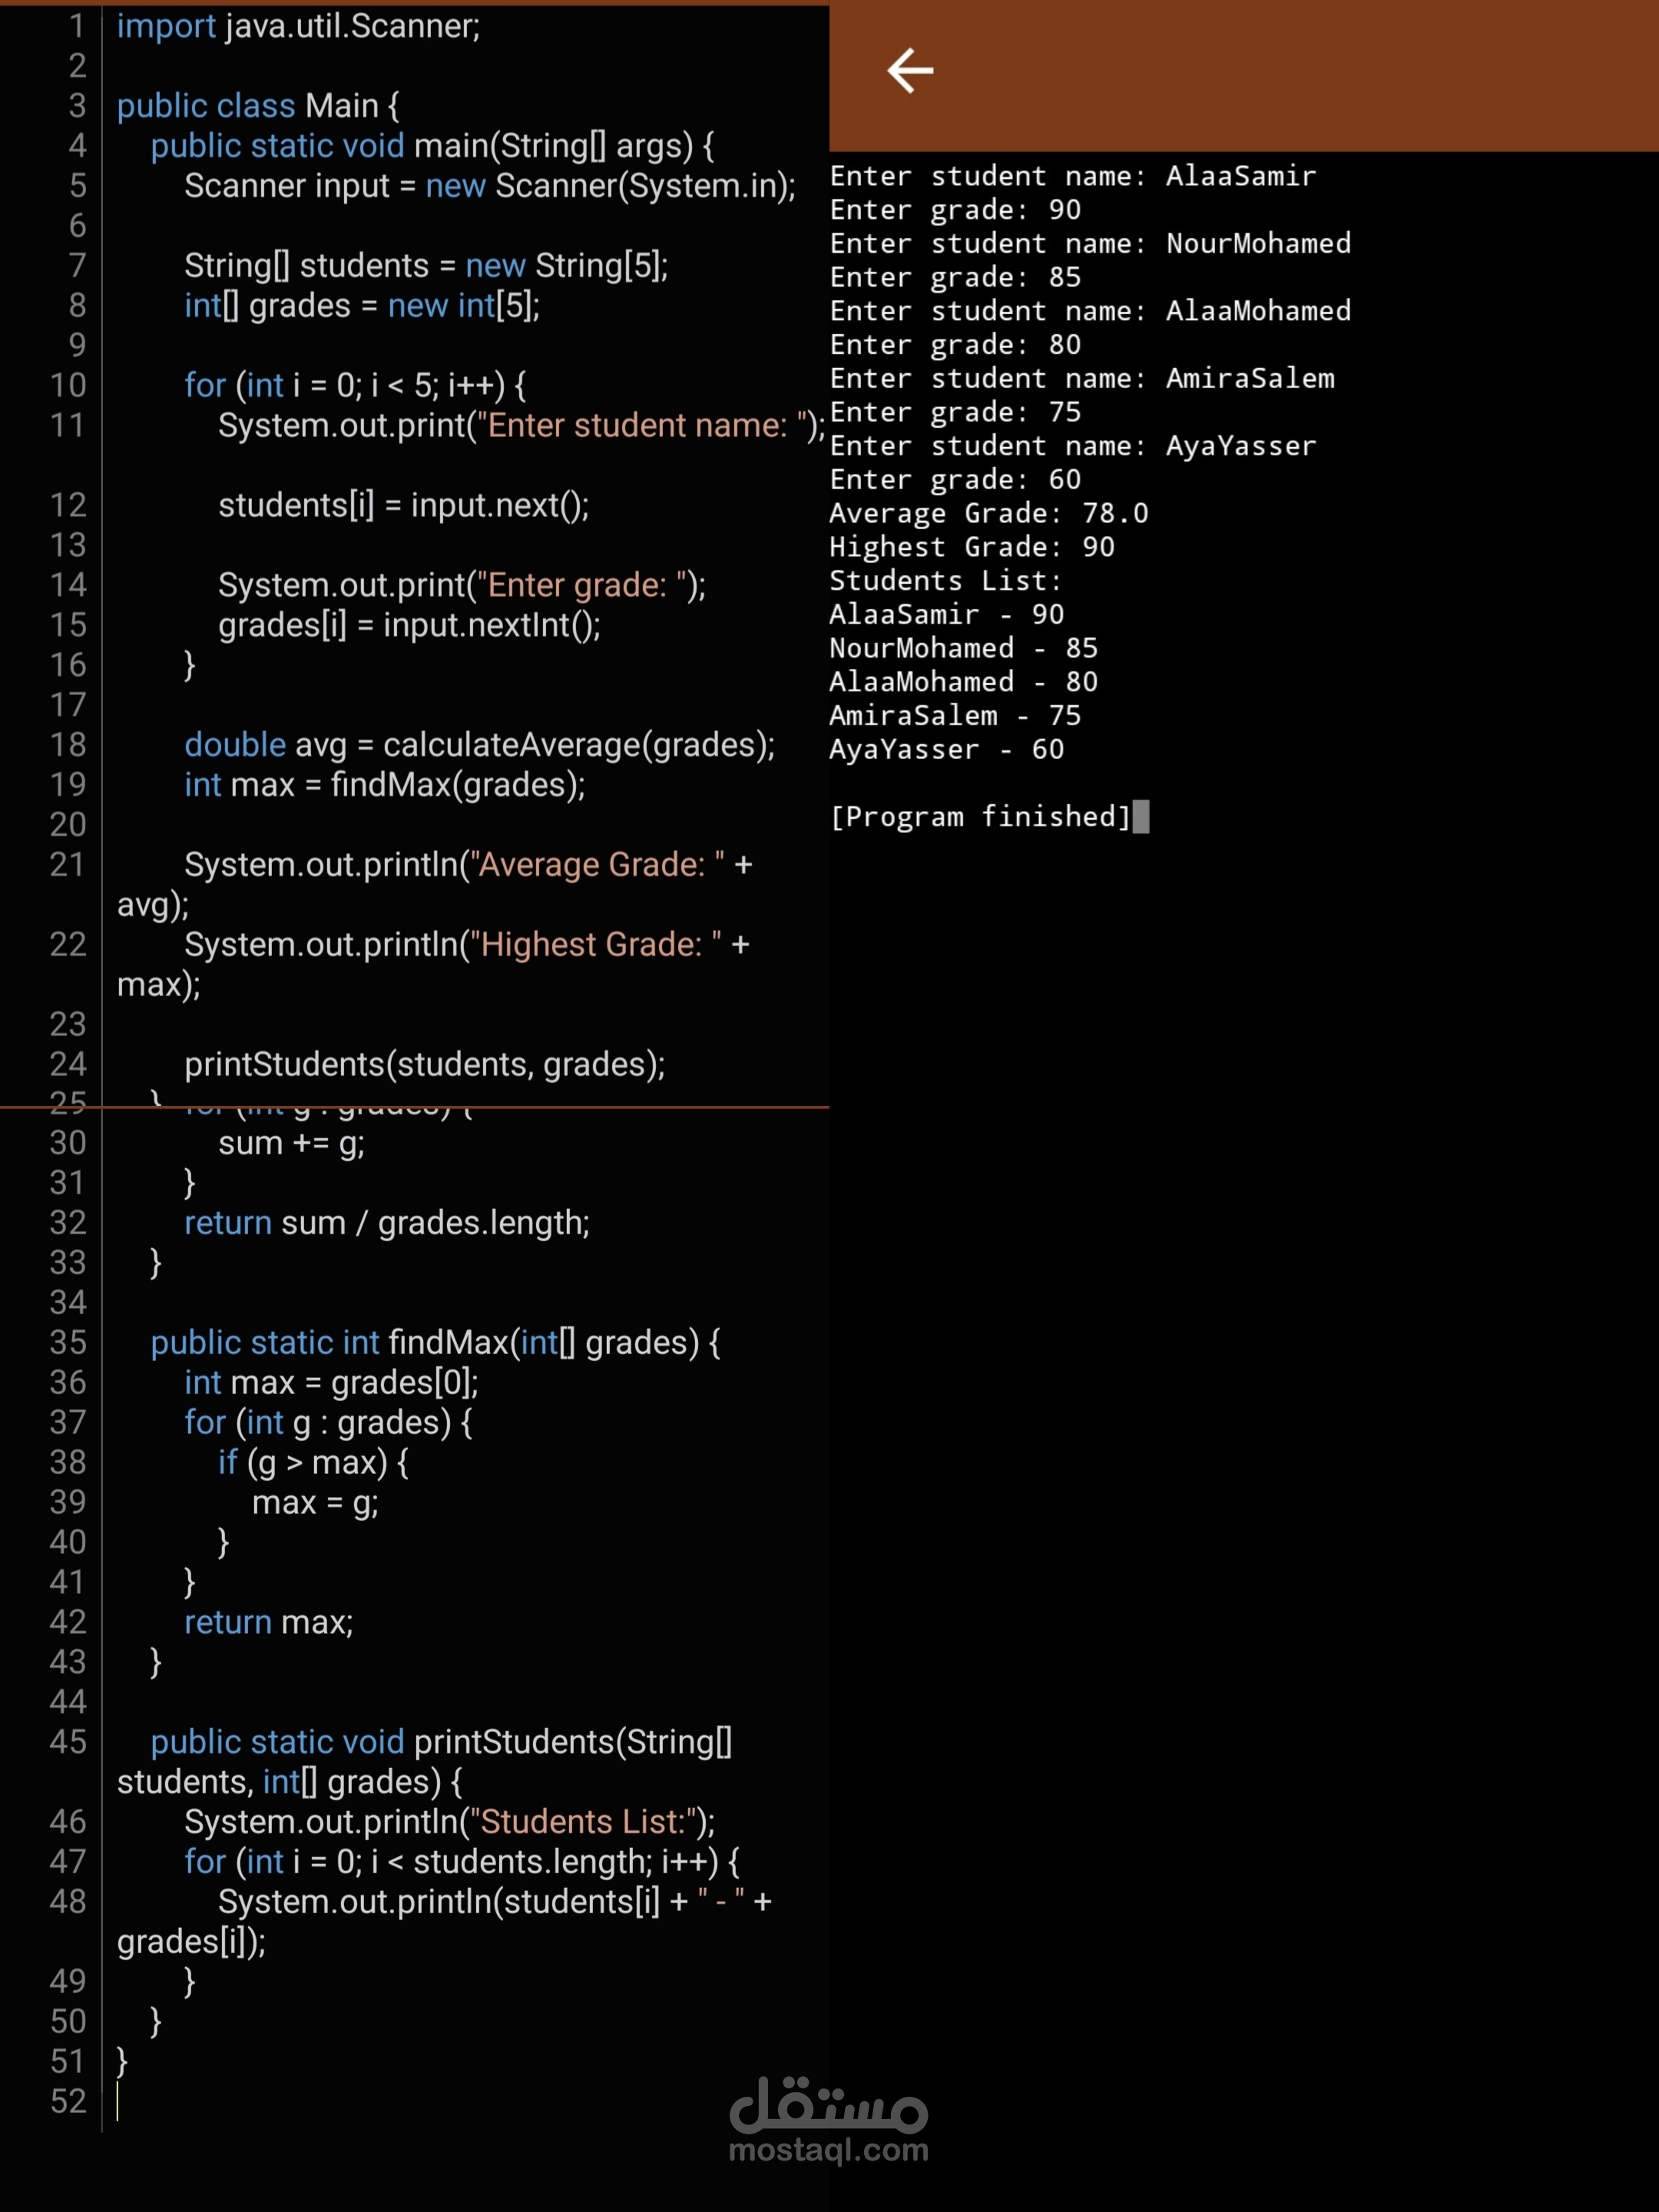Click the Enter grade: 85 prompt line
1659x2212 pixels.
coord(953,277)
